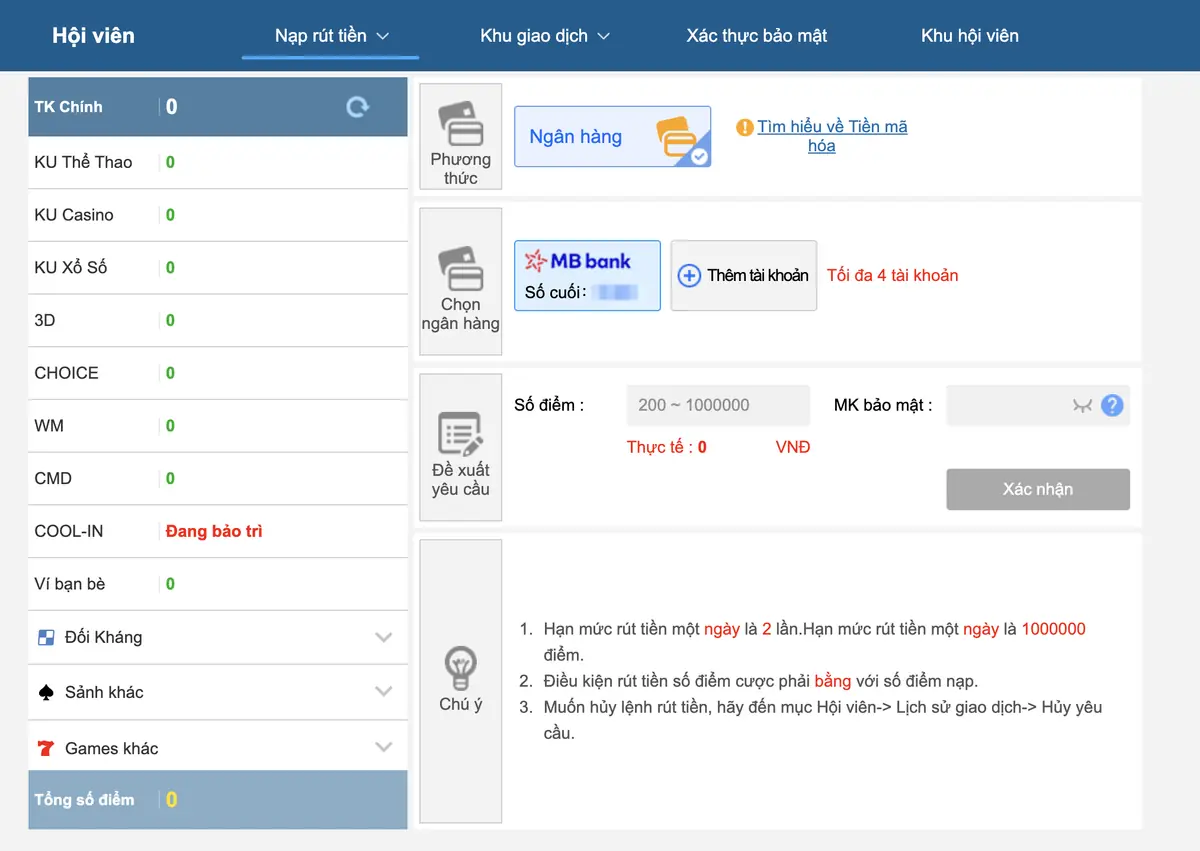
Task: Click the plus icon on Thêm tài khoản
Action: tap(689, 275)
